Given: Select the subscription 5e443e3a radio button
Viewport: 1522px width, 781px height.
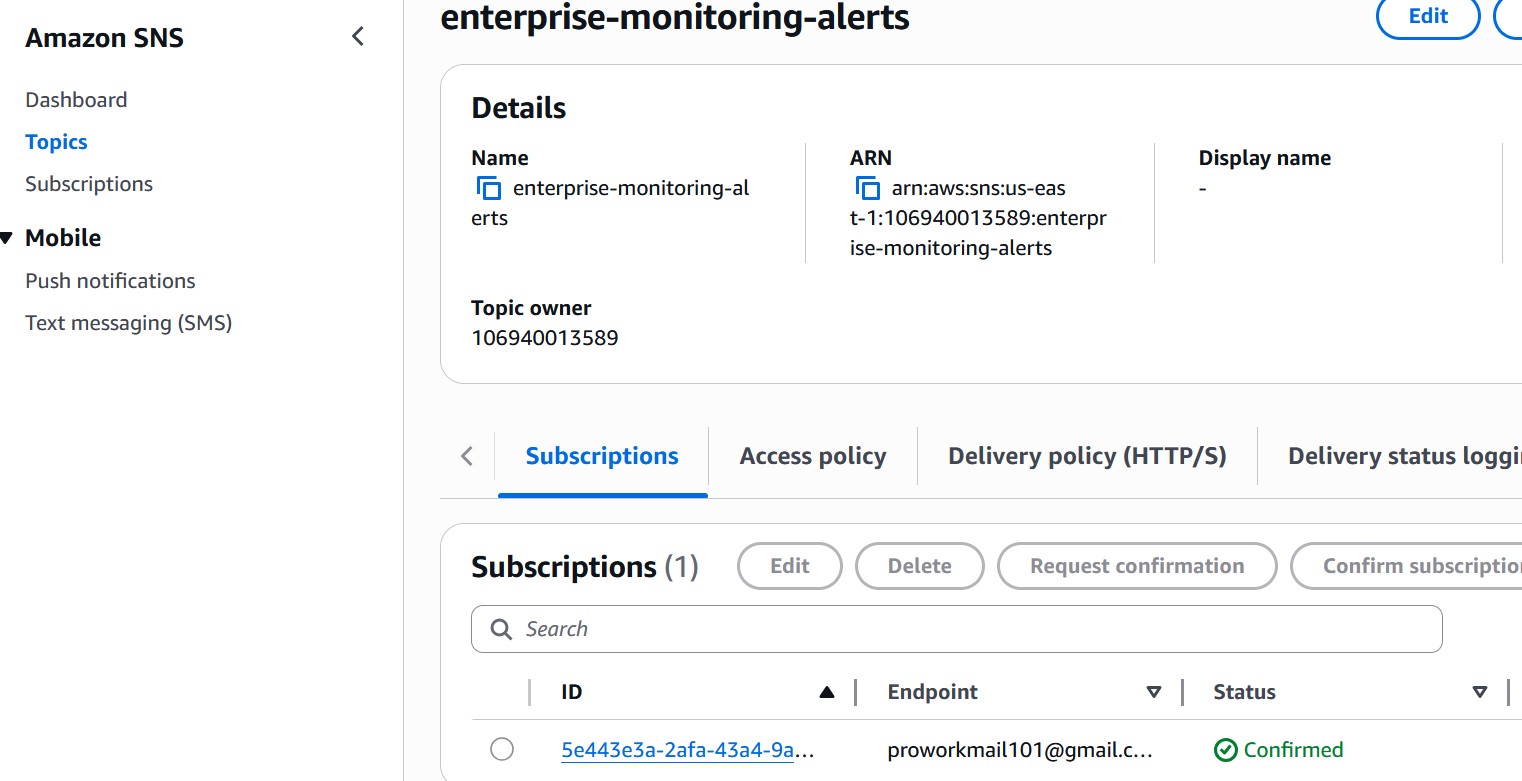Looking at the screenshot, I should pyautogui.click(x=502, y=749).
